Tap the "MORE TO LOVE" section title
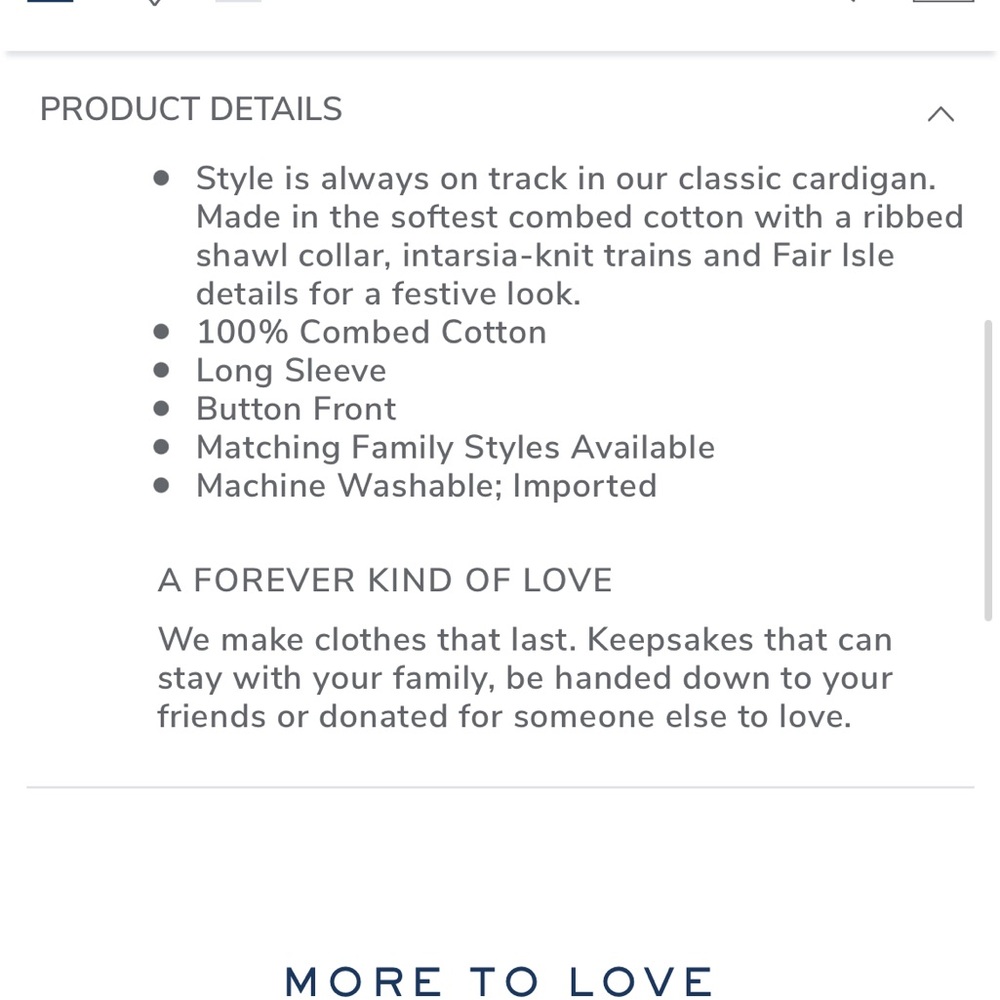The width and height of the screenshot is (1000, 1000). [499, 981]
